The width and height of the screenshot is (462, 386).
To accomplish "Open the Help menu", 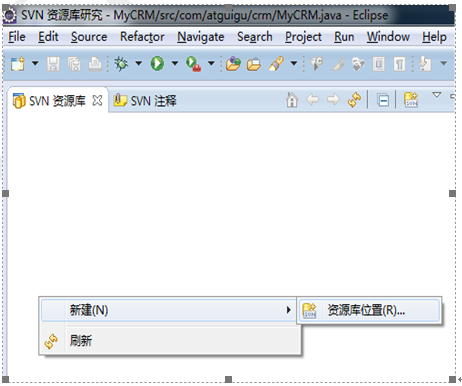I will tap(434, 37).
